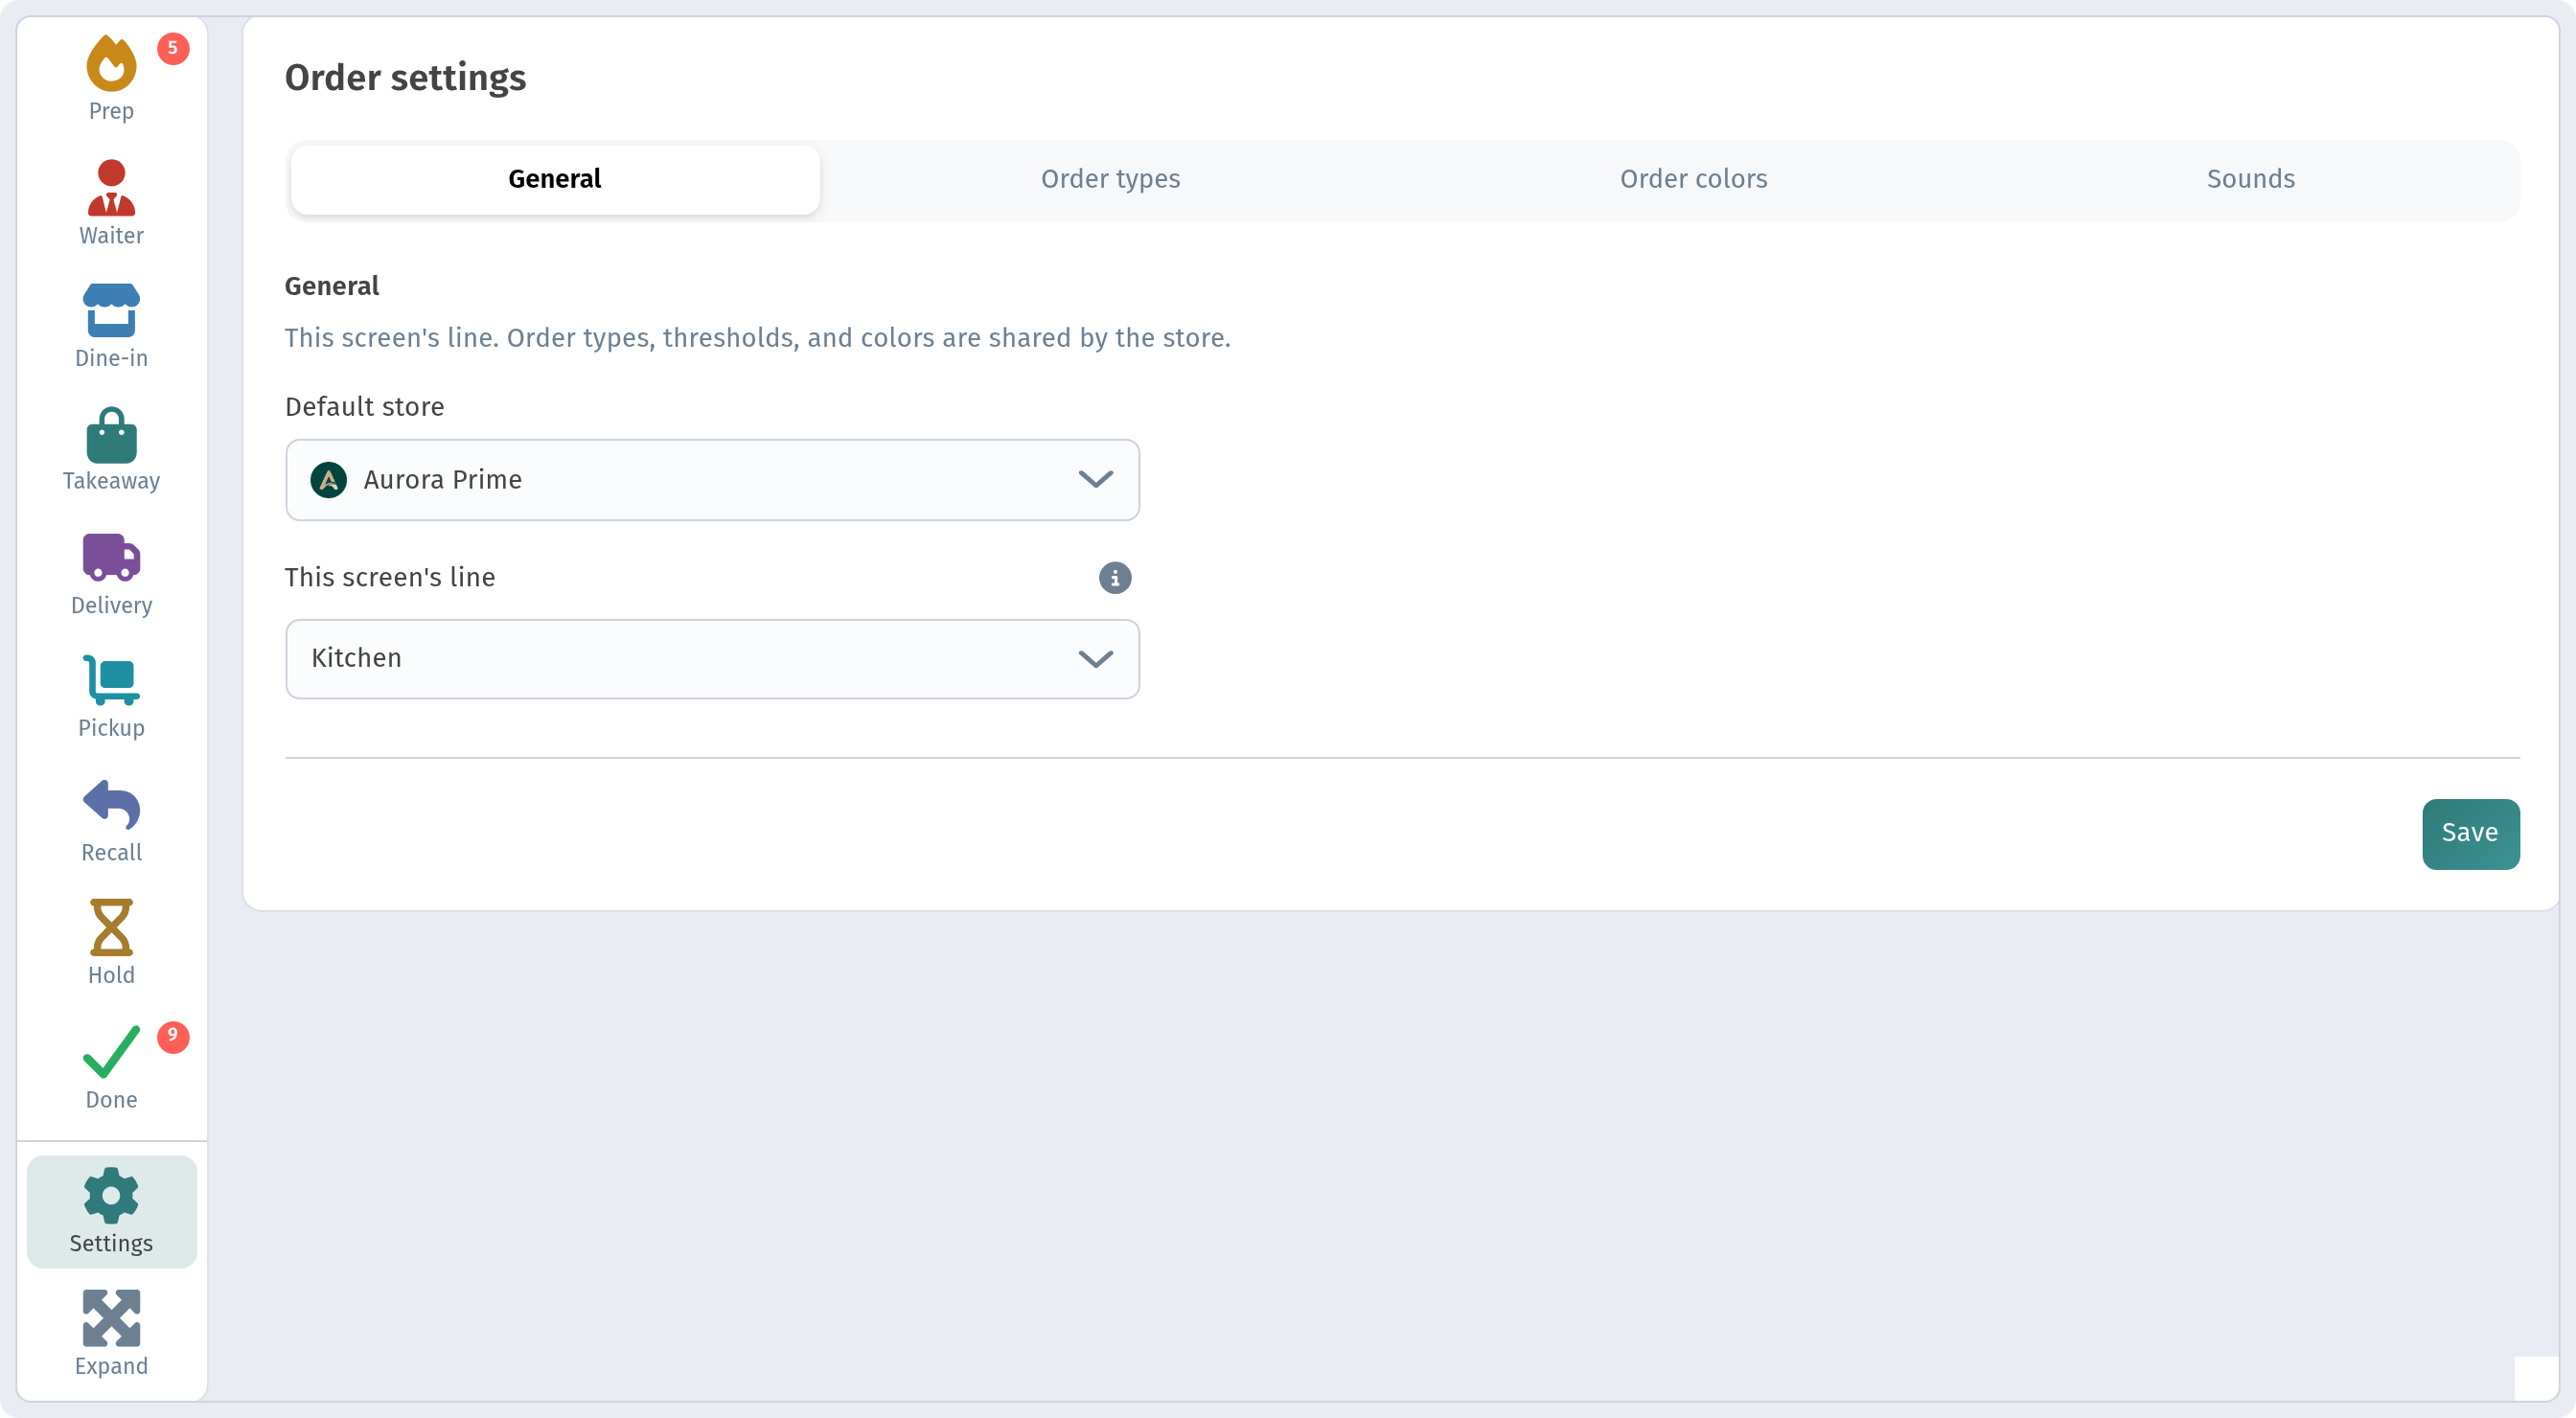Click the This screen's line label

tap(390, 577)
